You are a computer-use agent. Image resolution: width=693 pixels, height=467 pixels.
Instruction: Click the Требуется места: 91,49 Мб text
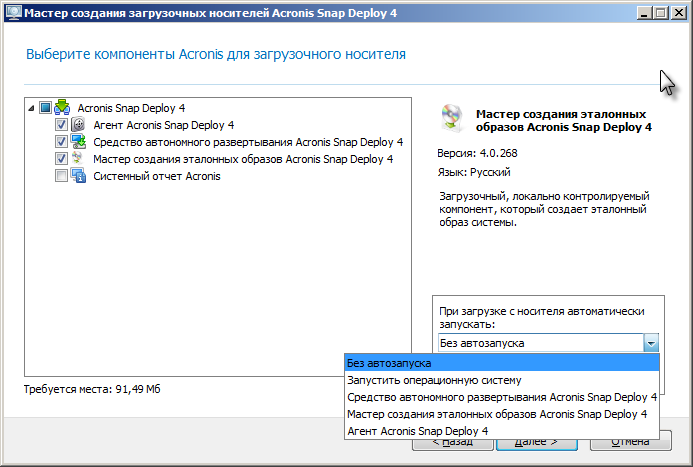point(92,389)
